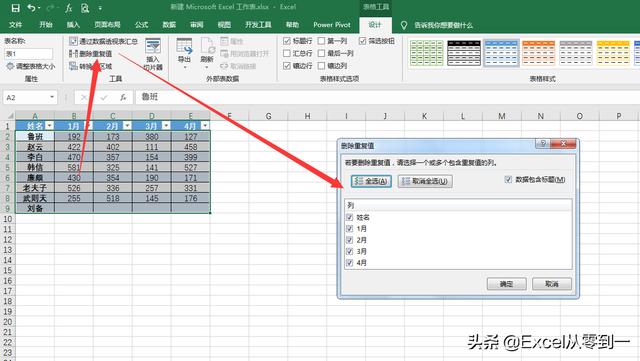The height and width of the screenshot is (361, 640).
Task: Click Unselect All button in dialog
Action: 425,181
